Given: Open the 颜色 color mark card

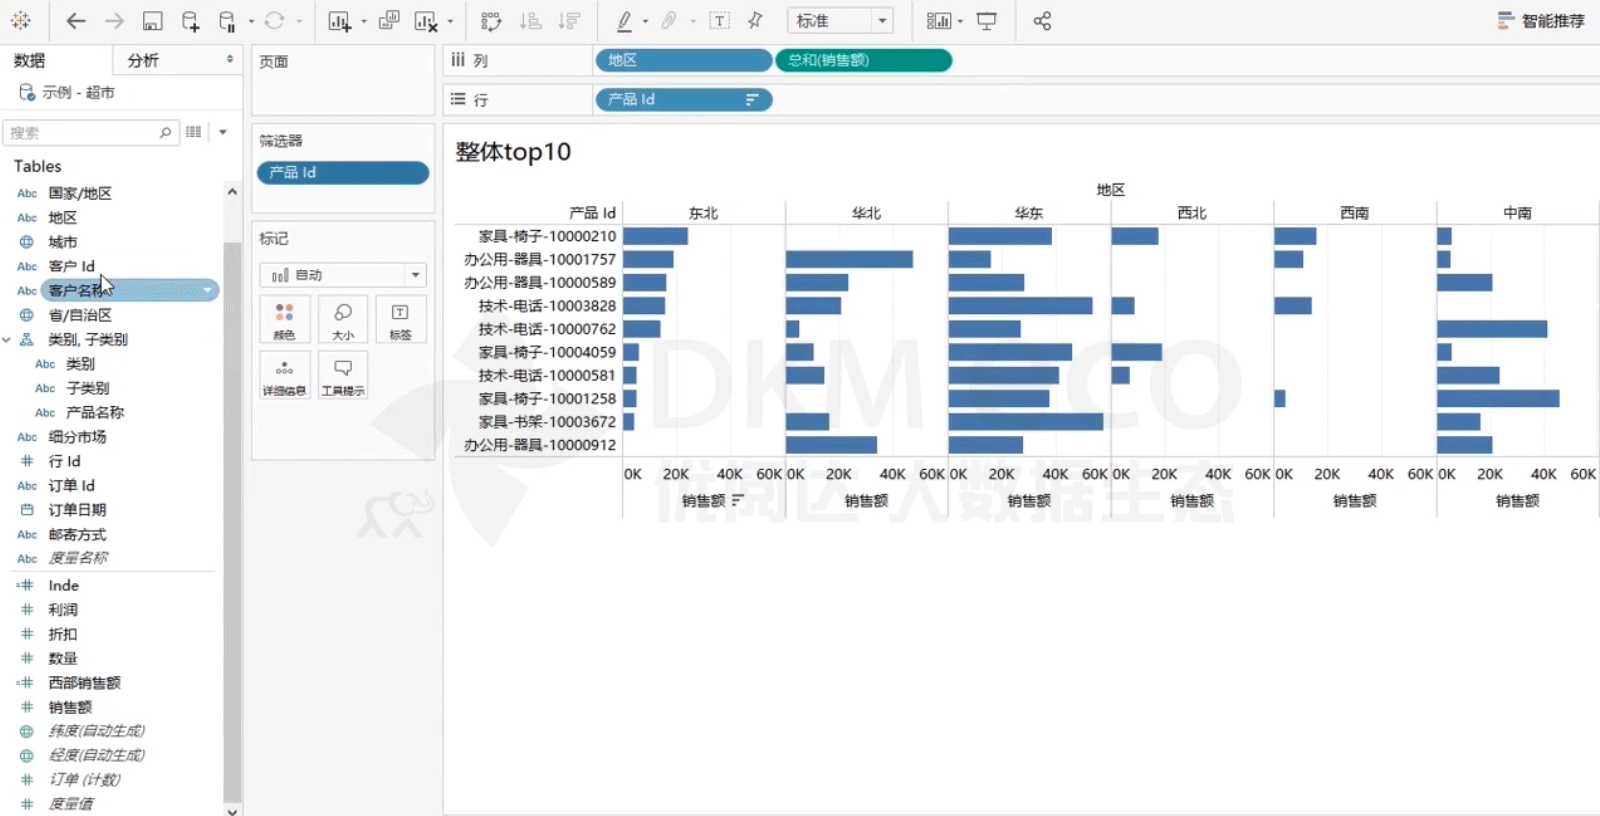Looking at the screenshot, I should [x=284, y=321].
